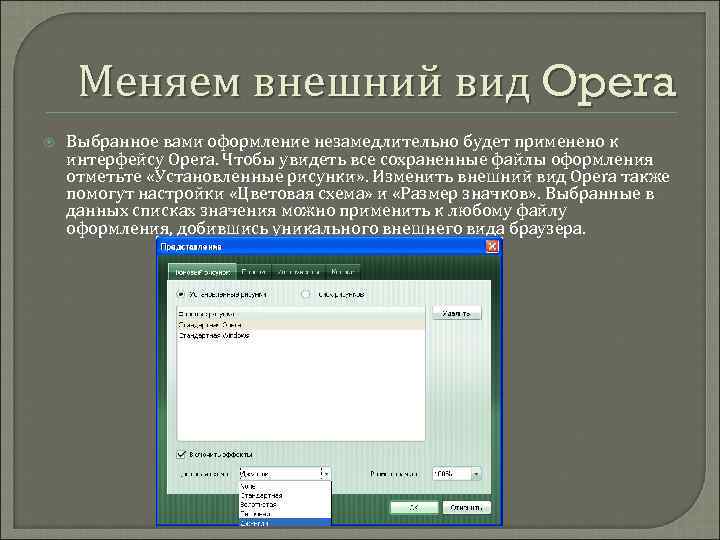Choose the top option in color scheme list
This screenshot has height=540, width=720.
pos(285,486)
